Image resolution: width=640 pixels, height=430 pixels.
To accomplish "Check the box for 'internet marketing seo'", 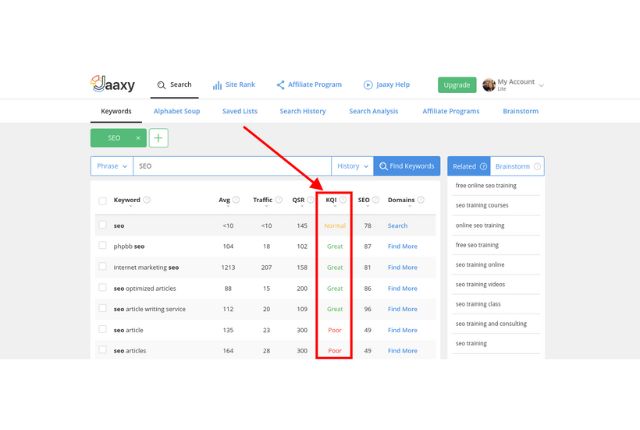I will point(102,267).
